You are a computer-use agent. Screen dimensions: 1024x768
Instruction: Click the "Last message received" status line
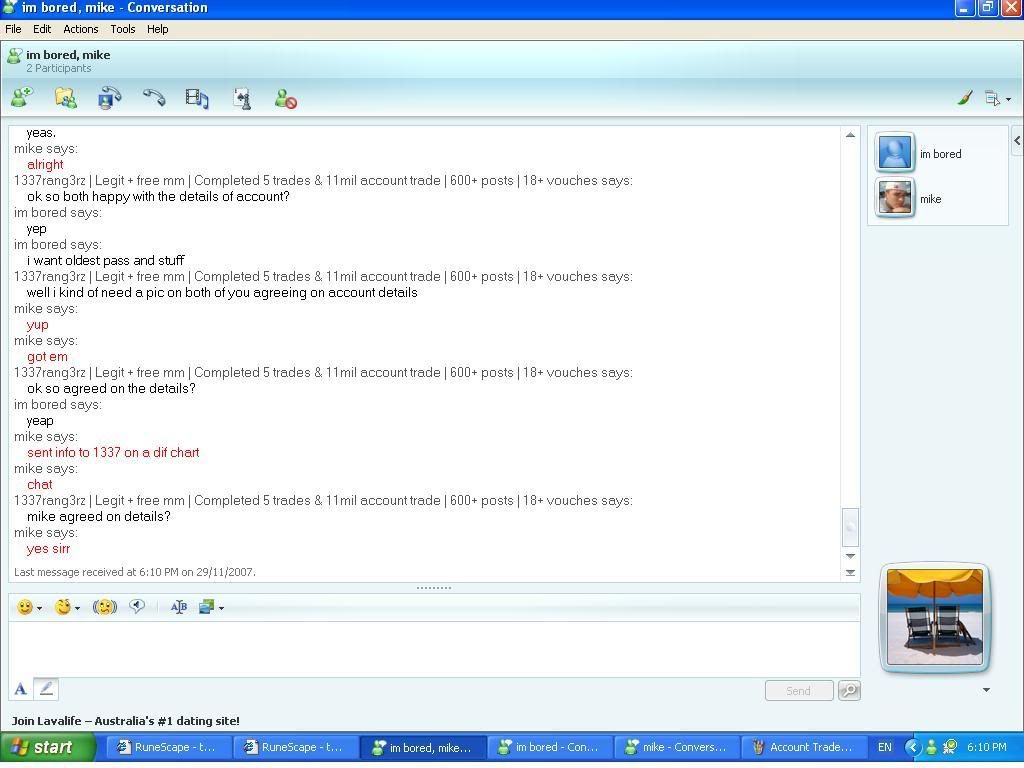tap(135, 572)
